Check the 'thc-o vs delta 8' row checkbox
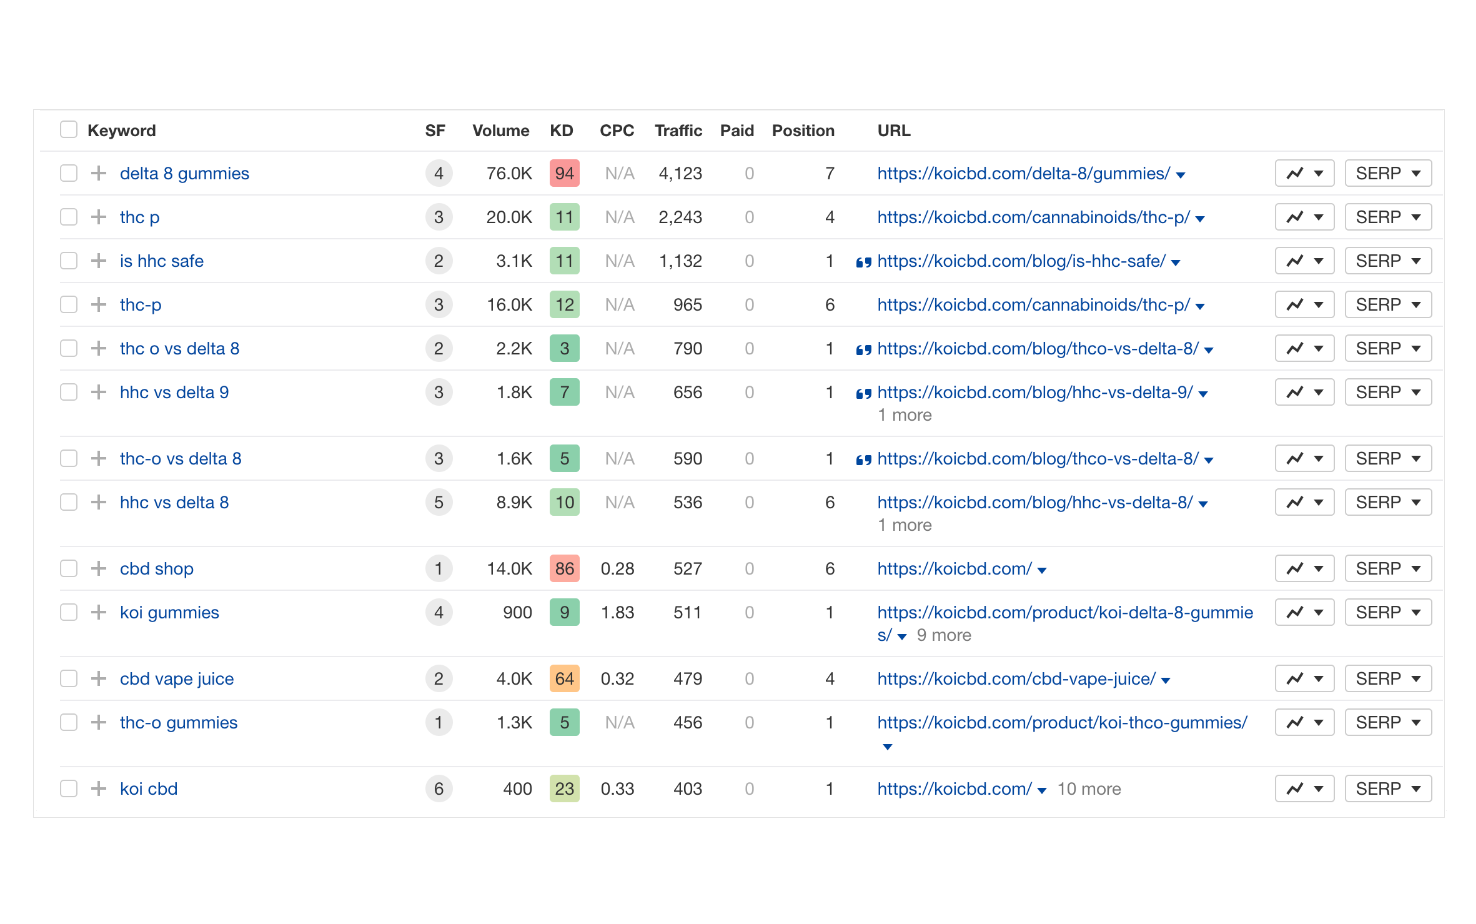 (x=69, y=459)
